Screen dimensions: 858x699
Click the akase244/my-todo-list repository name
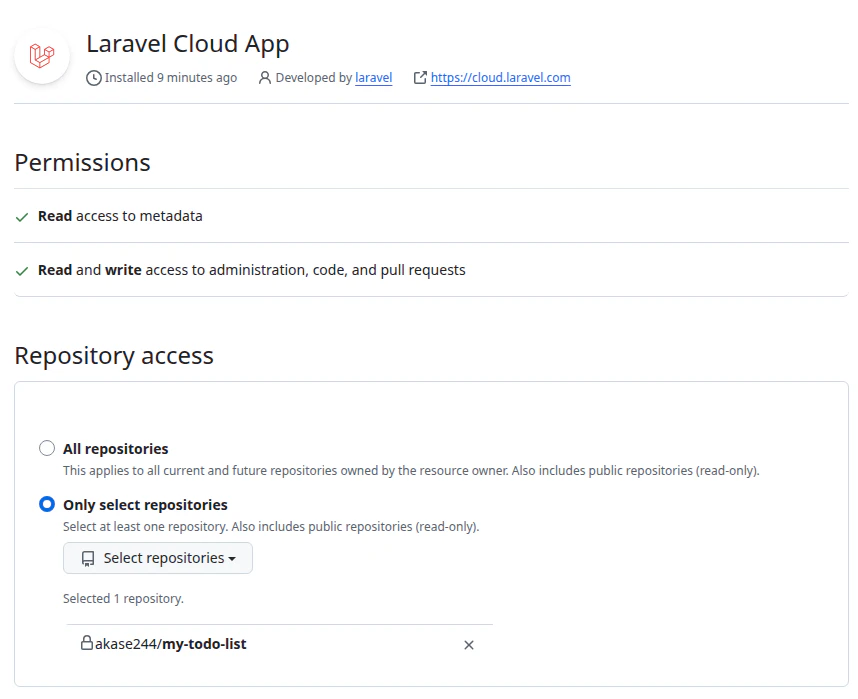(x=171, y=644)
